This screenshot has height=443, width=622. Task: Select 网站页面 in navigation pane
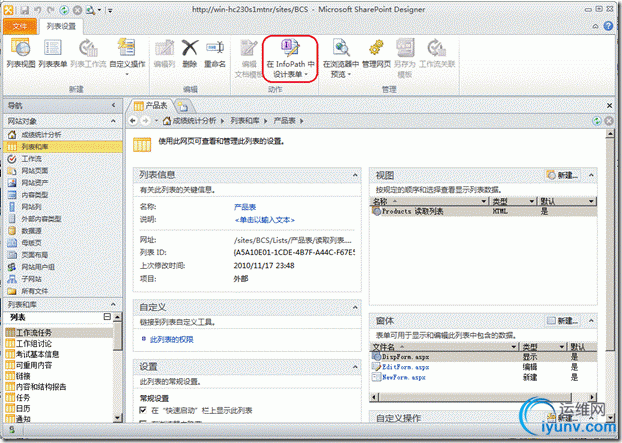click(35, 171)
